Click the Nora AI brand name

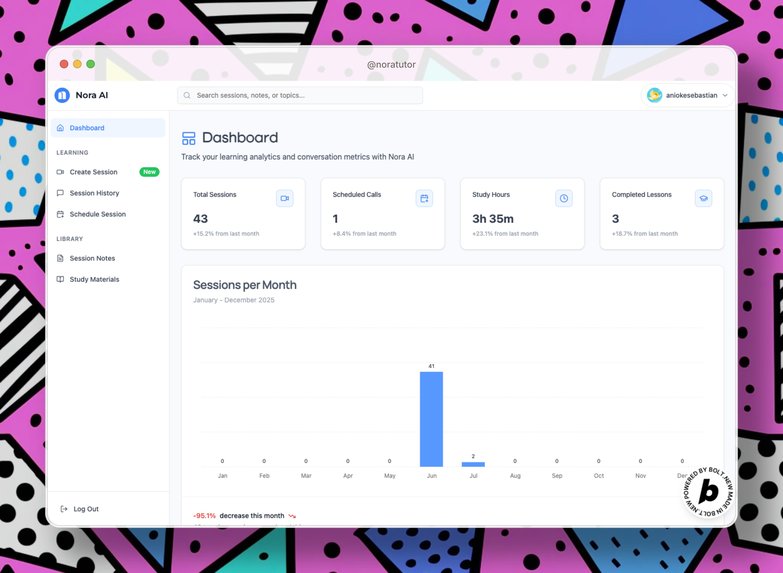(x=92, y=95)
